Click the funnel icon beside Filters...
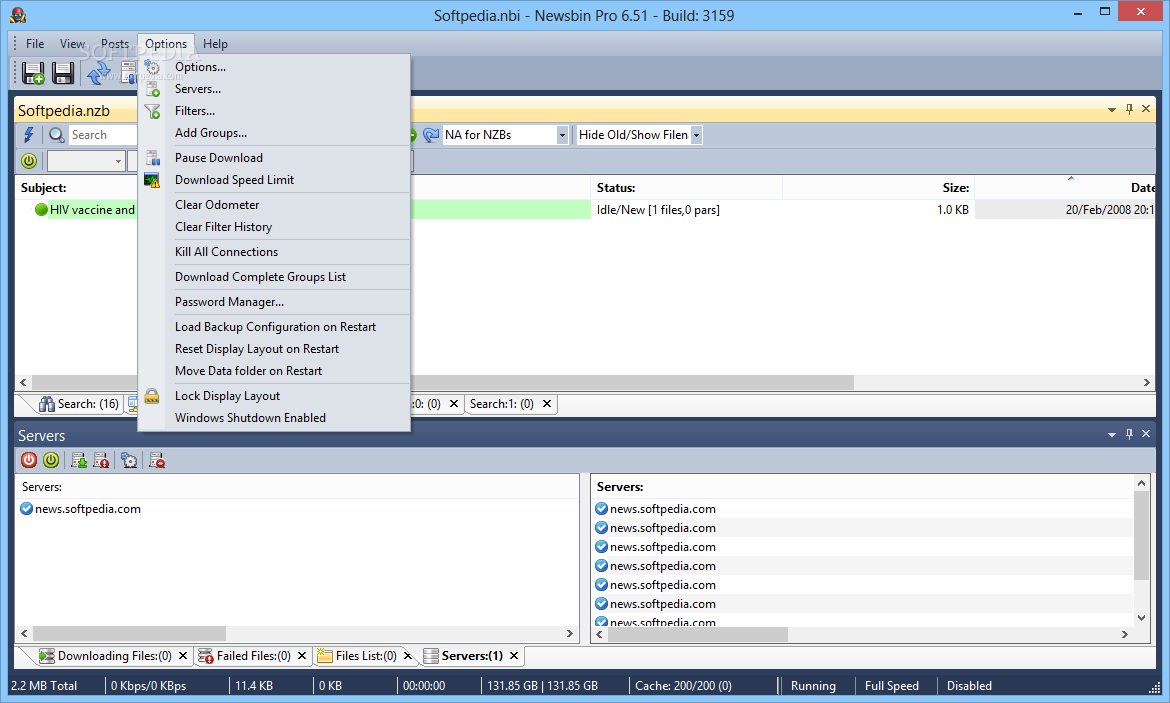Image resolution: width=1170 pixels, height=703 pixels. [152, 112]
